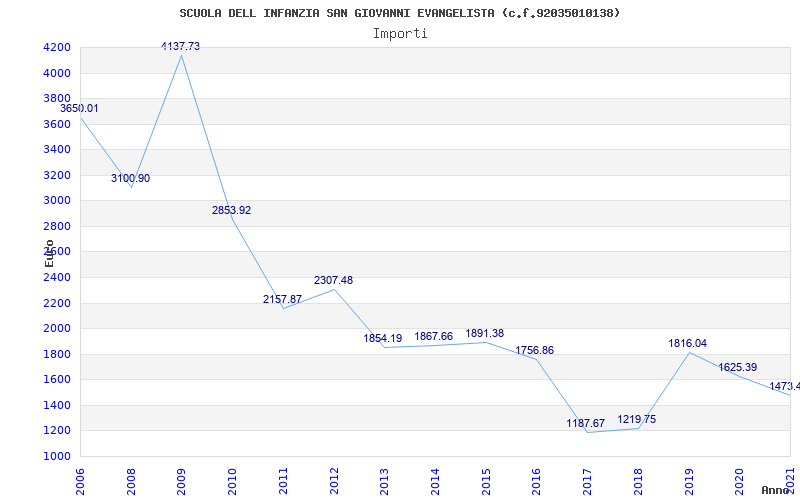Select the 2006 x-axis label
The width and height of the screenshot is (800, 500).
click(80, 481)
